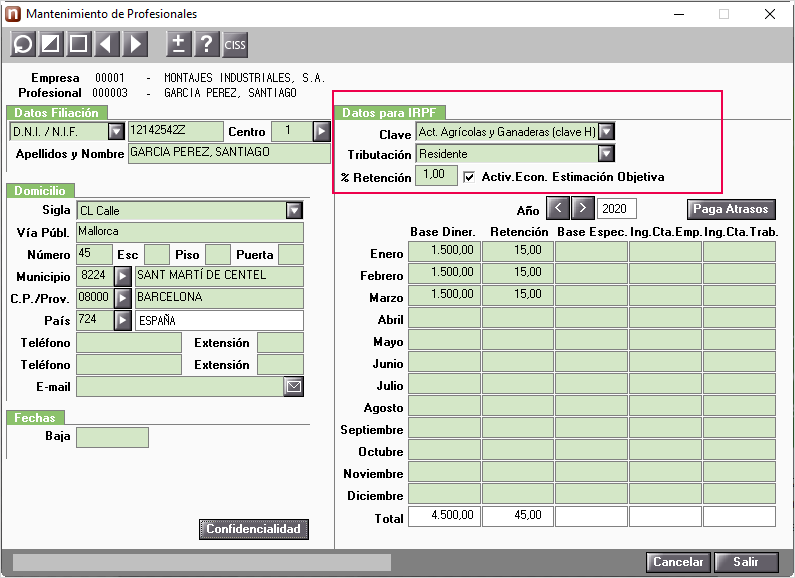Click the SANT MARTÍ DE CENTEL municipality name
The image size is (795, 578).
coord(219,276)
